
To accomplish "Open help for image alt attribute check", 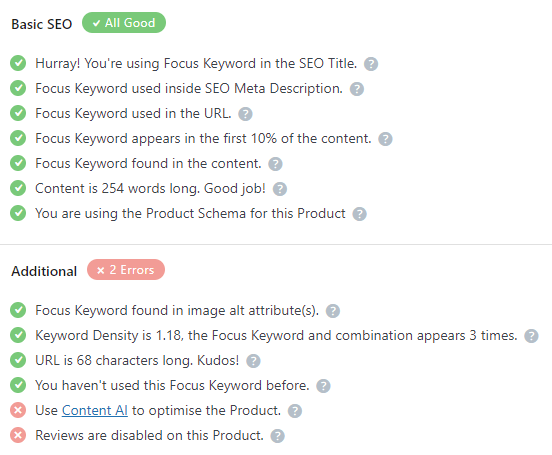I will point(333,311).
